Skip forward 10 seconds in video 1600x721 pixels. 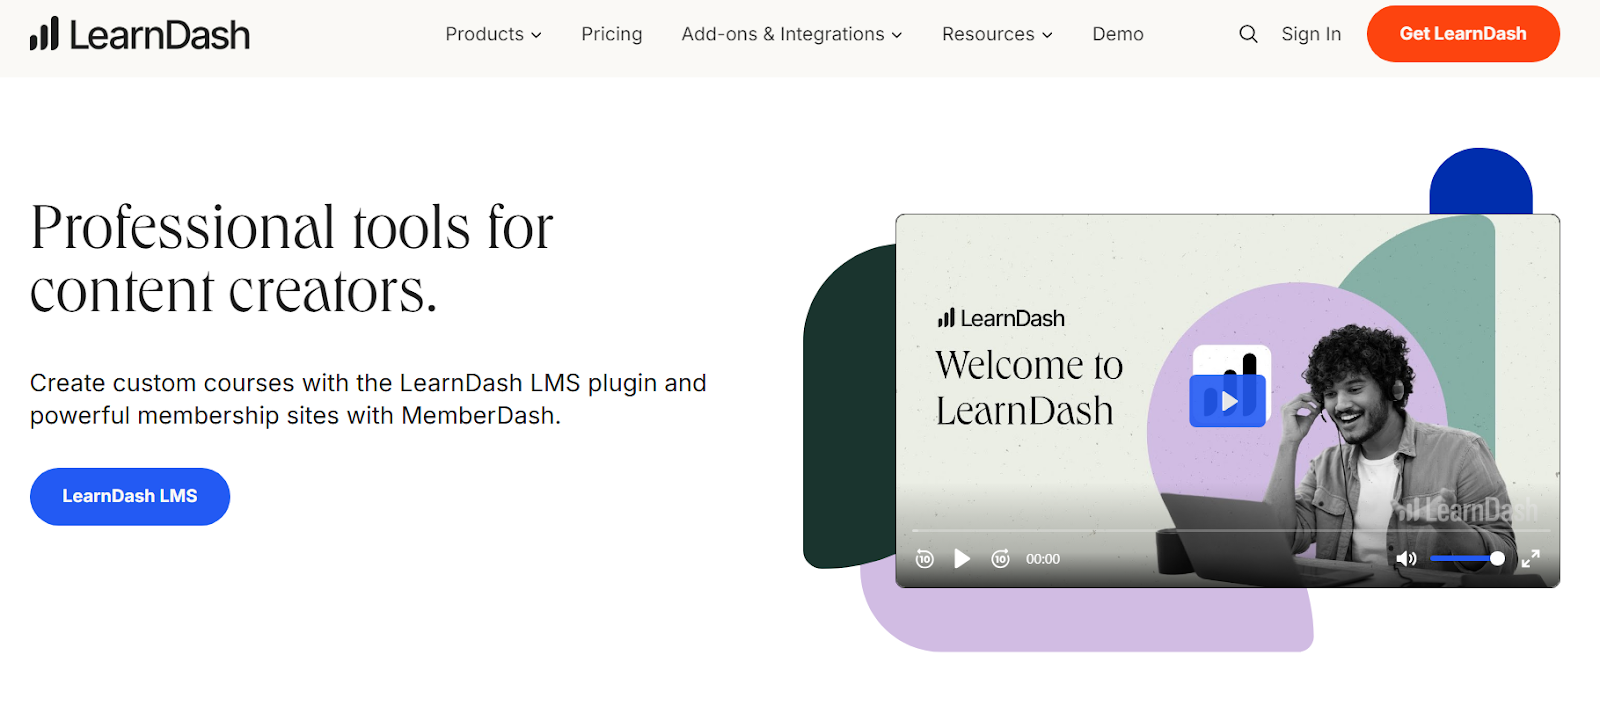(x=1000, y=559)
